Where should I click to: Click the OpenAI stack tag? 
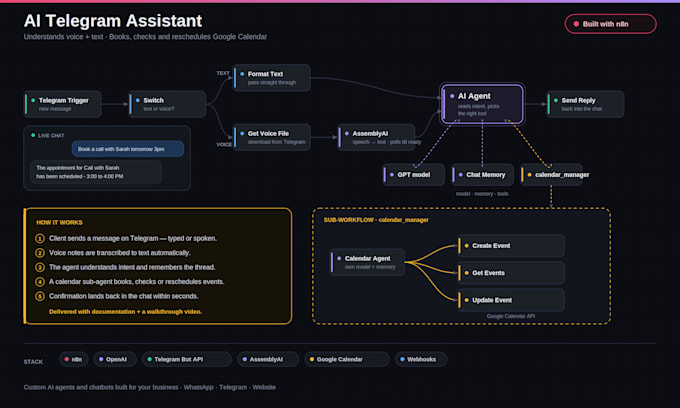pos(115,359)
